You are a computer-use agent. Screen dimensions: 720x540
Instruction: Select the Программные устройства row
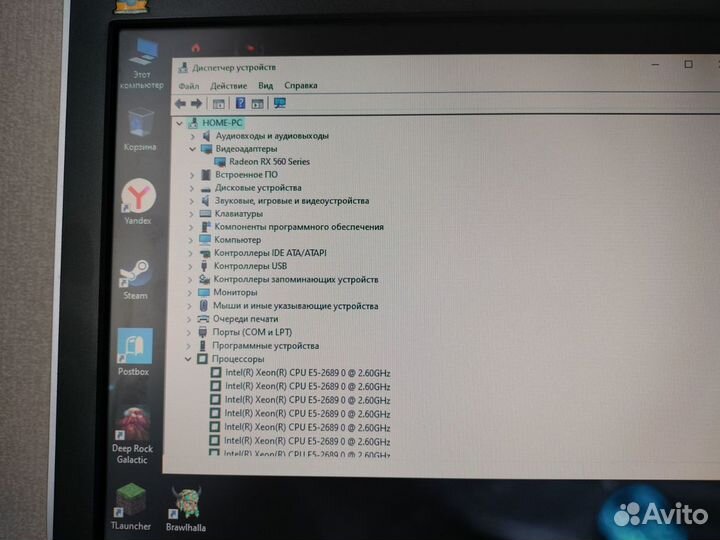[x=265, y=346]
